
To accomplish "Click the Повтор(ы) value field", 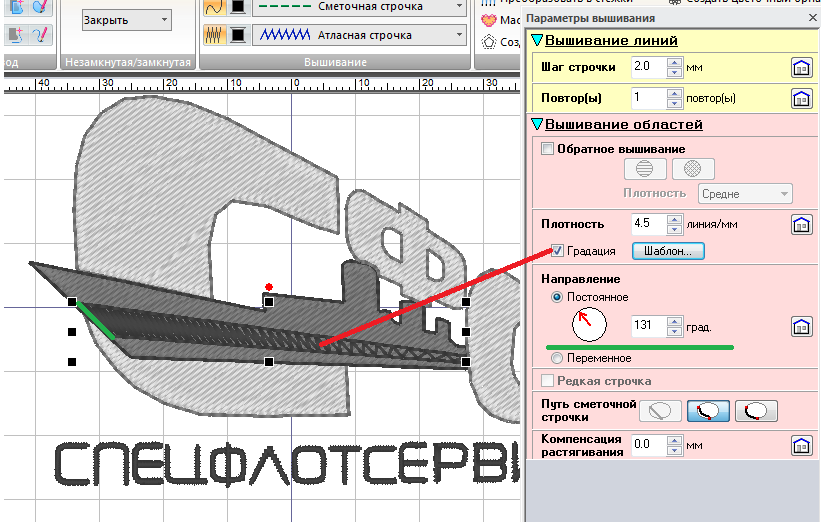I will coord(649,98).
